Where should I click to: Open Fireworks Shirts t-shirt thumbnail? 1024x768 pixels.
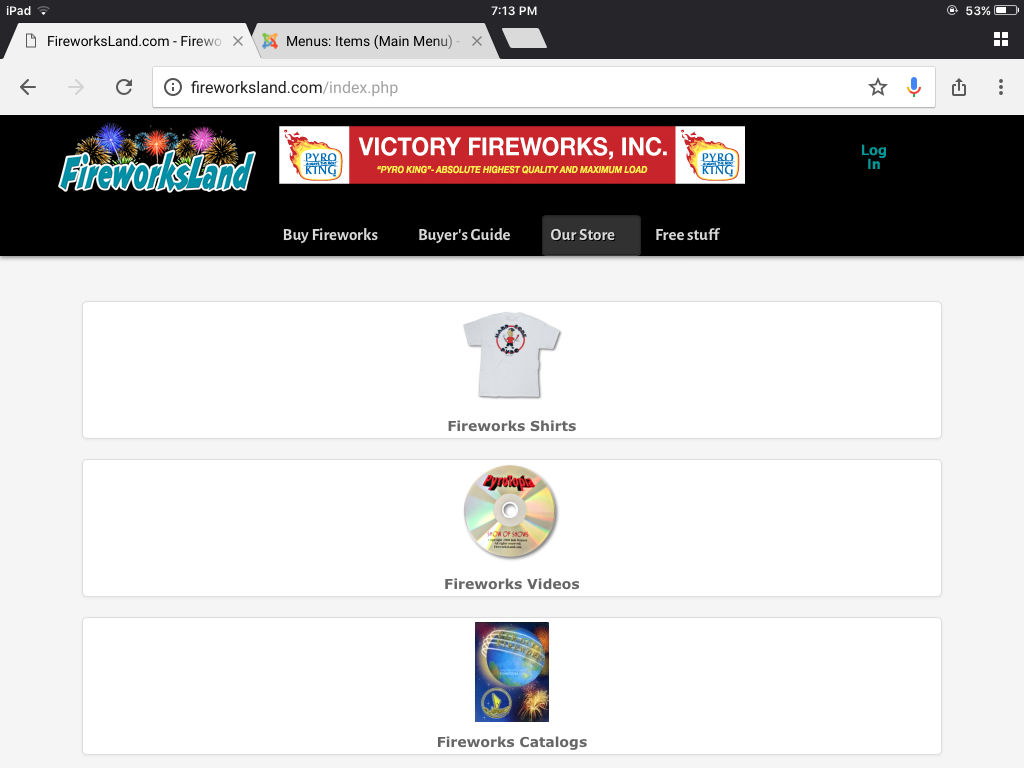511,355
